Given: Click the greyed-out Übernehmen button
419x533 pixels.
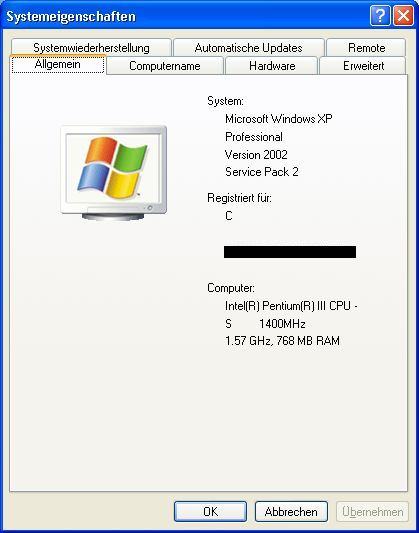Looking at the screenshot, I should [372, 511].
